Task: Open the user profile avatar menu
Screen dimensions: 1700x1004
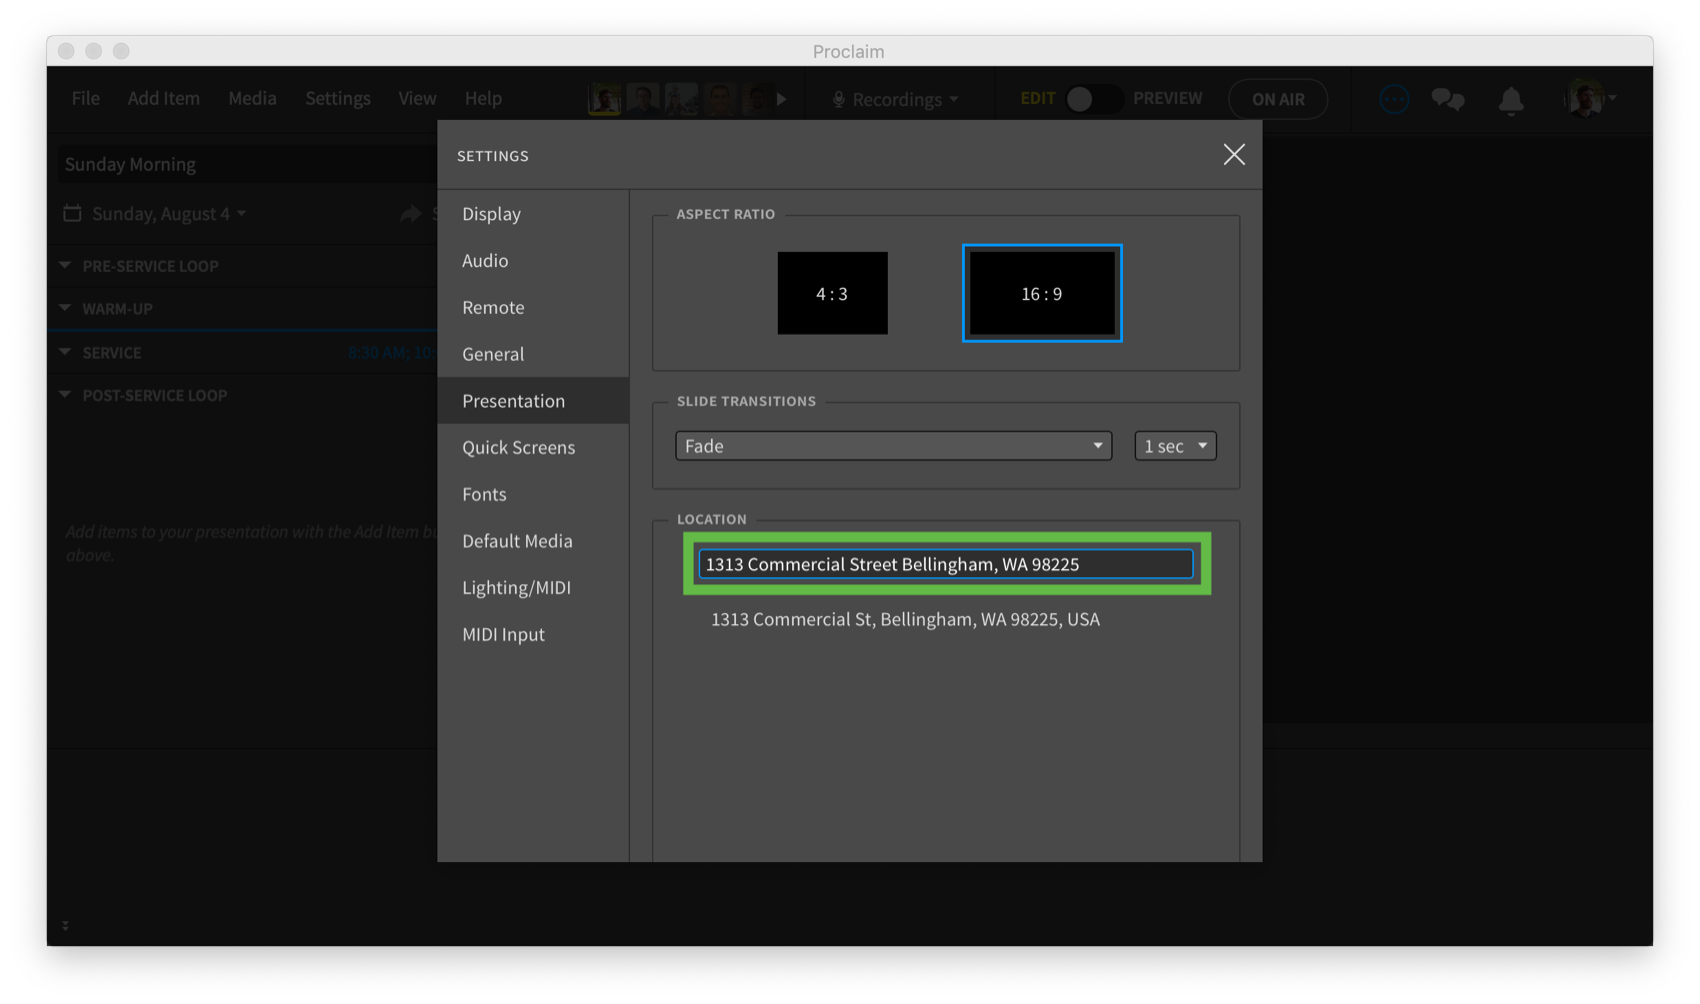Action: pos(1586,99)
